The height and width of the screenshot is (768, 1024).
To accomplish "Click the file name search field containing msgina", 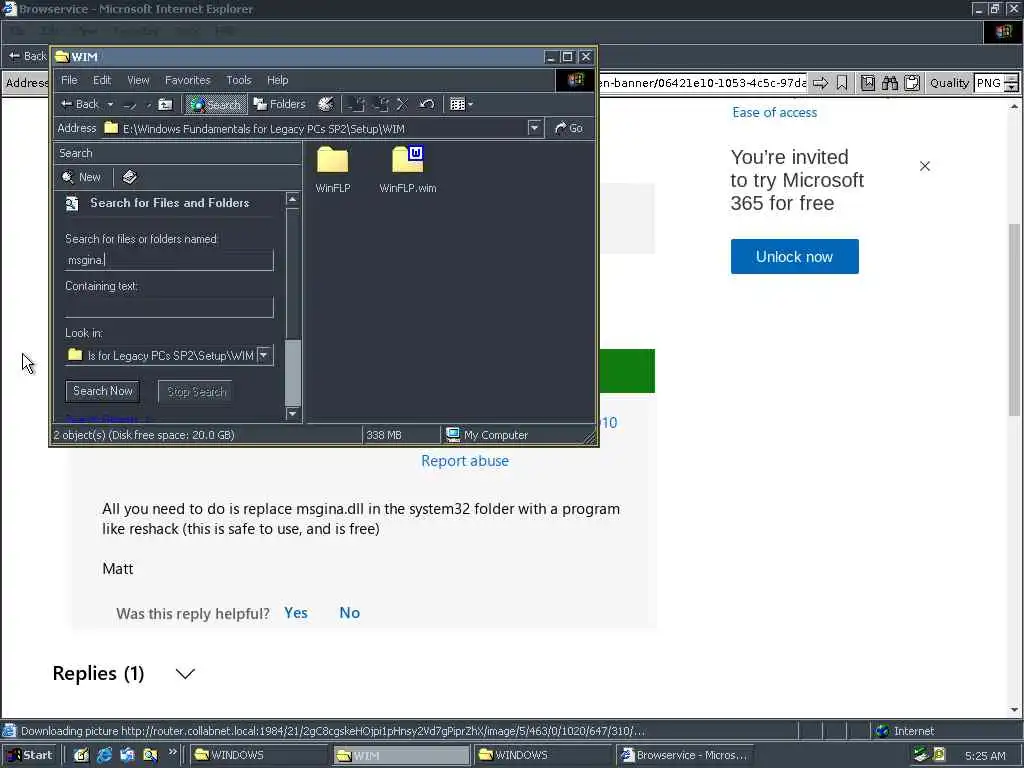I will (169, 260).
